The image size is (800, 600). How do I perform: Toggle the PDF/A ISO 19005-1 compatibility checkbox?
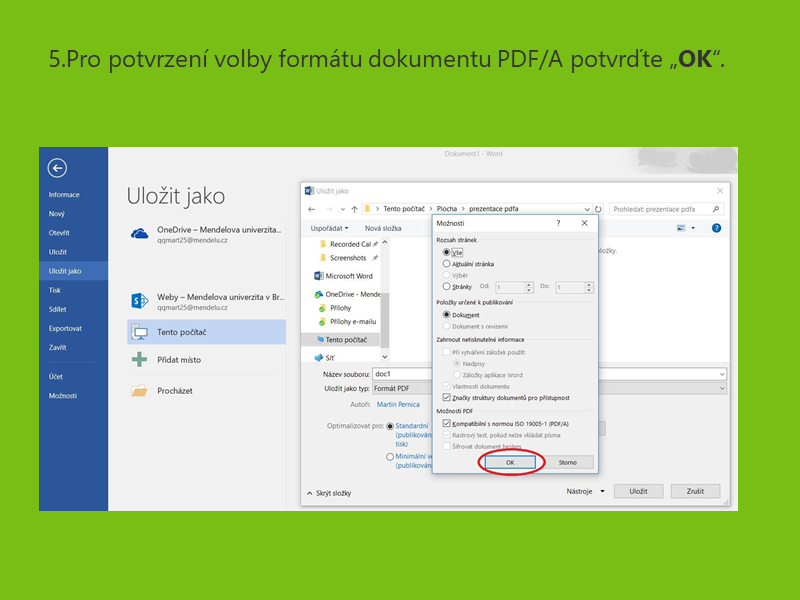447,423
